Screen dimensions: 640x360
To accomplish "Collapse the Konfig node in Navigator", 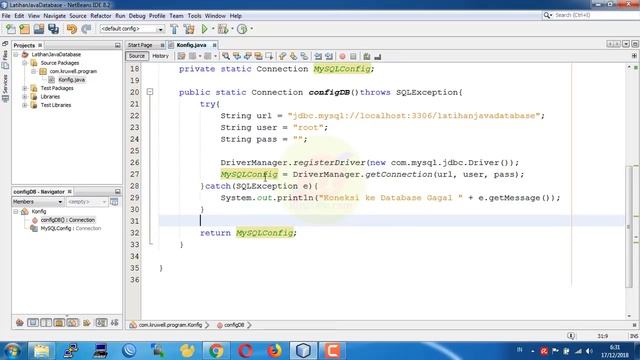I will click(16, 211).
